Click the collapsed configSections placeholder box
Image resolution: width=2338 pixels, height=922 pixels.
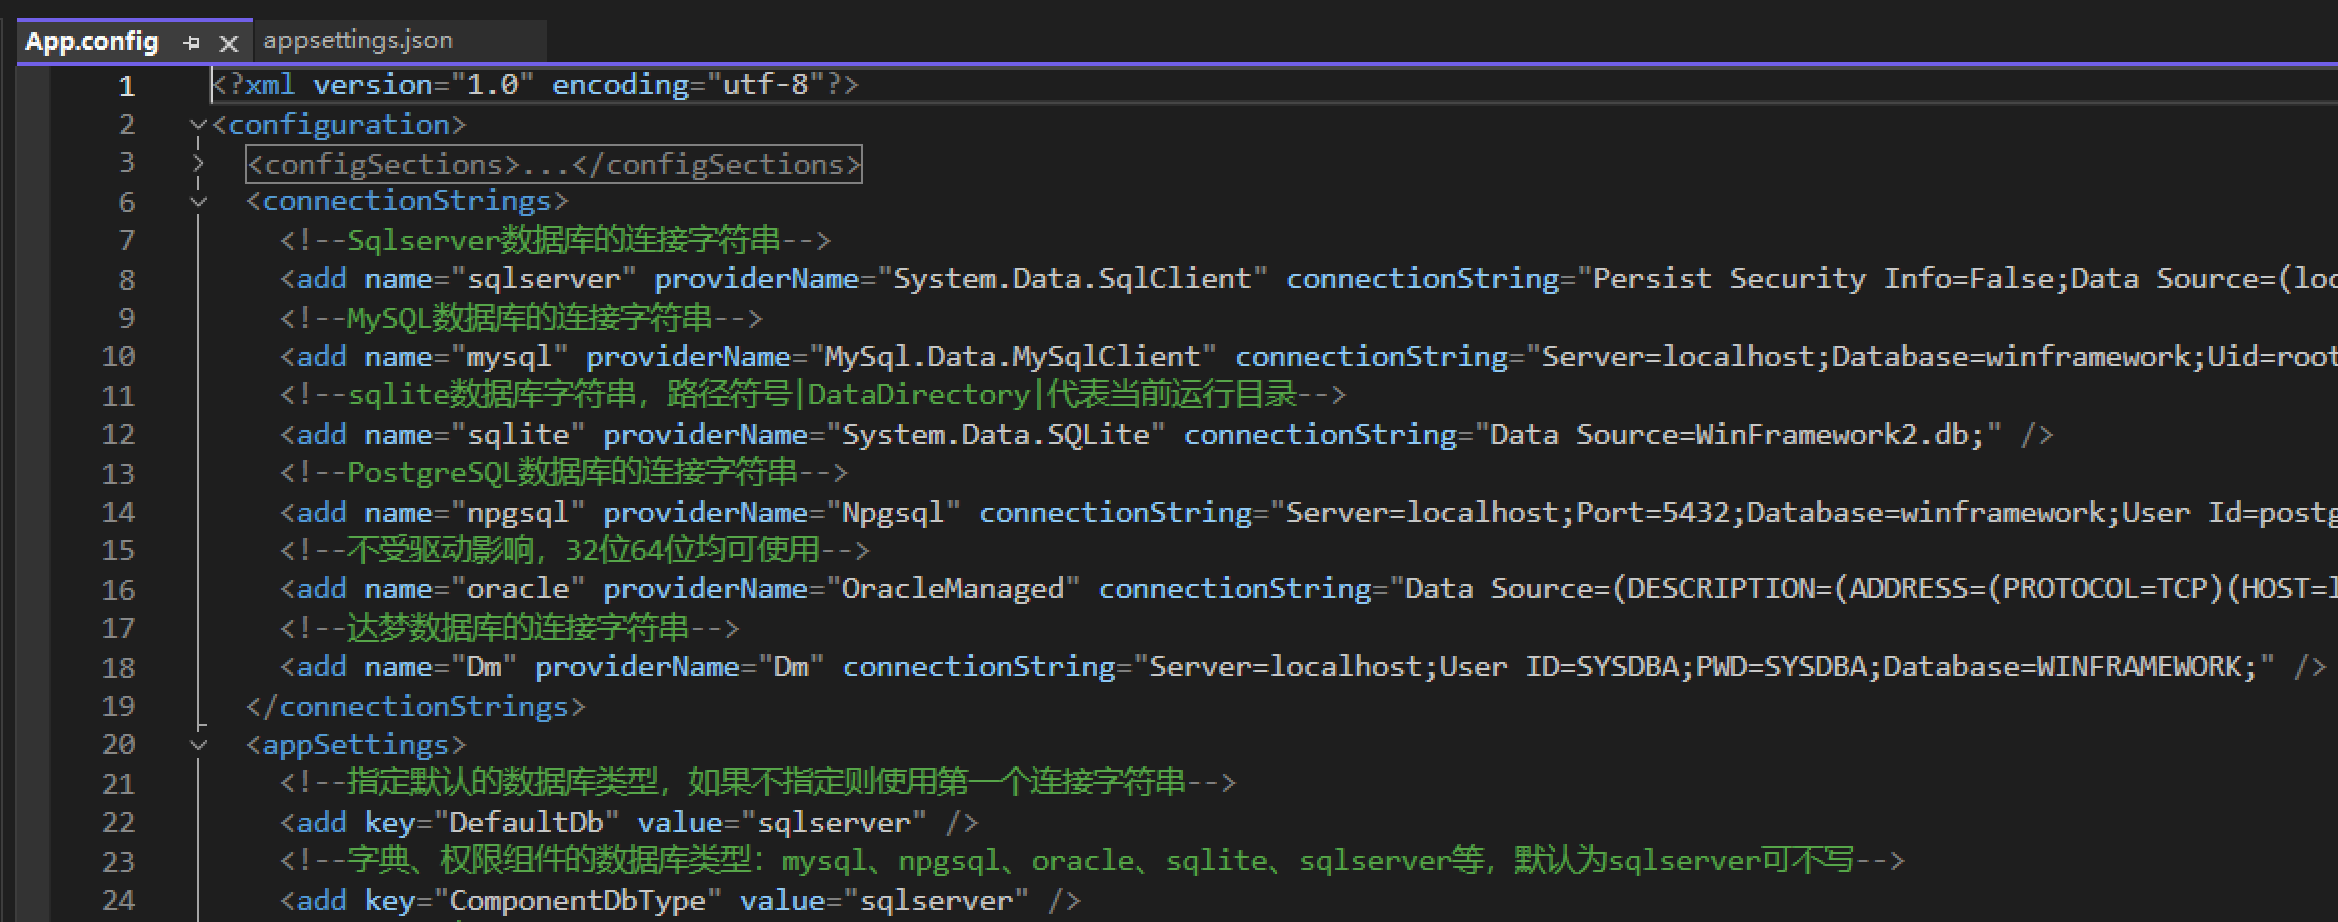coord(553,164)
